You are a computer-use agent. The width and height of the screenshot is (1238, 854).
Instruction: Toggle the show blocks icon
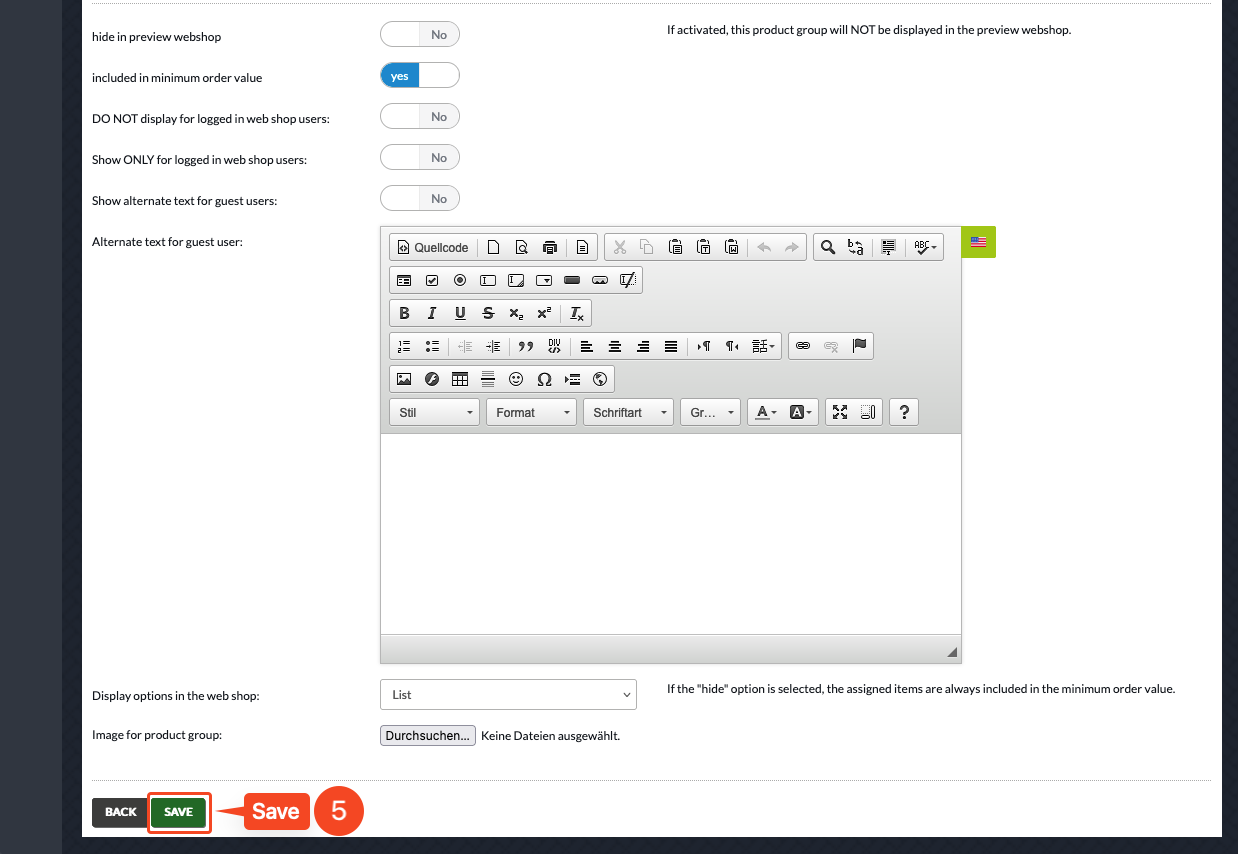(x=868, y=412)
